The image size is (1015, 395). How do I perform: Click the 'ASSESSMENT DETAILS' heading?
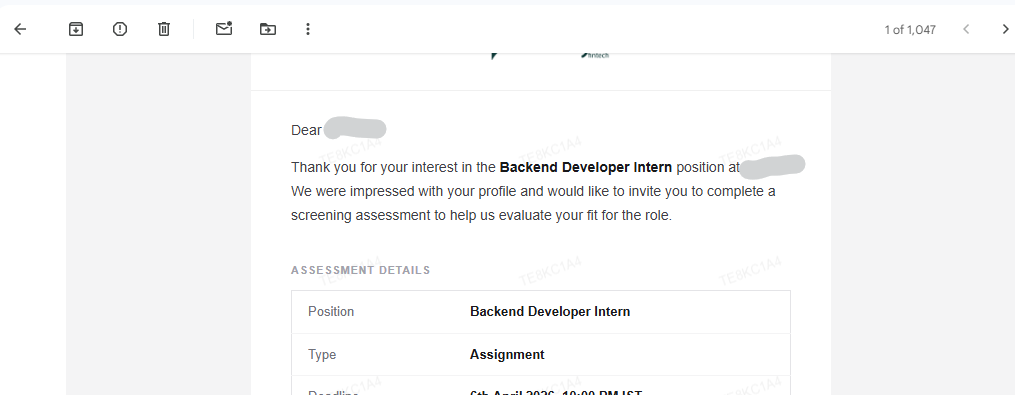(361, 270)
